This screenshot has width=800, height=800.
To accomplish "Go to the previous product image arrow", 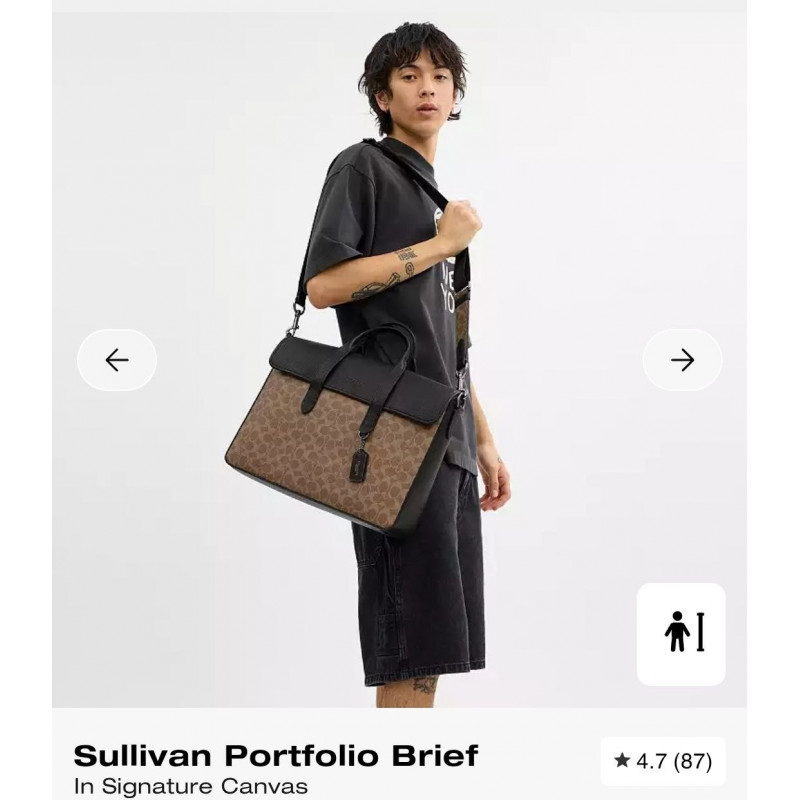I will [117, 360].
